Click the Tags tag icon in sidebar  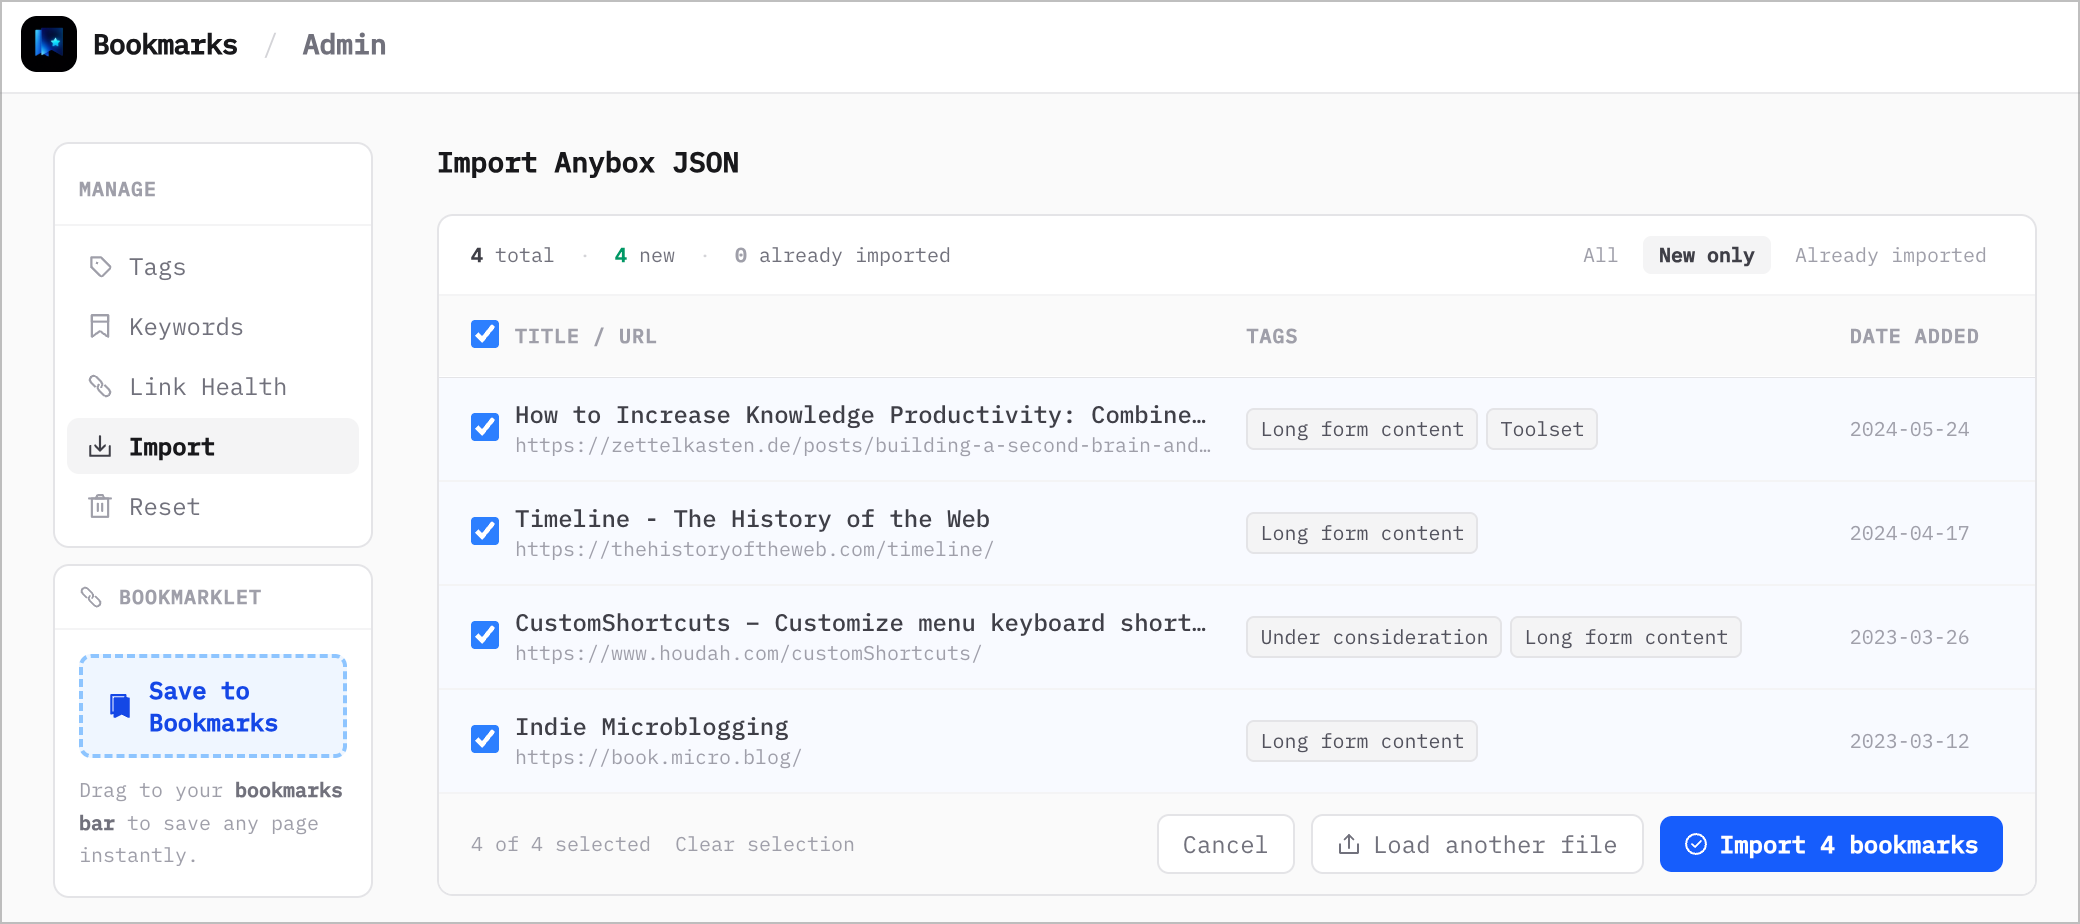100,266
